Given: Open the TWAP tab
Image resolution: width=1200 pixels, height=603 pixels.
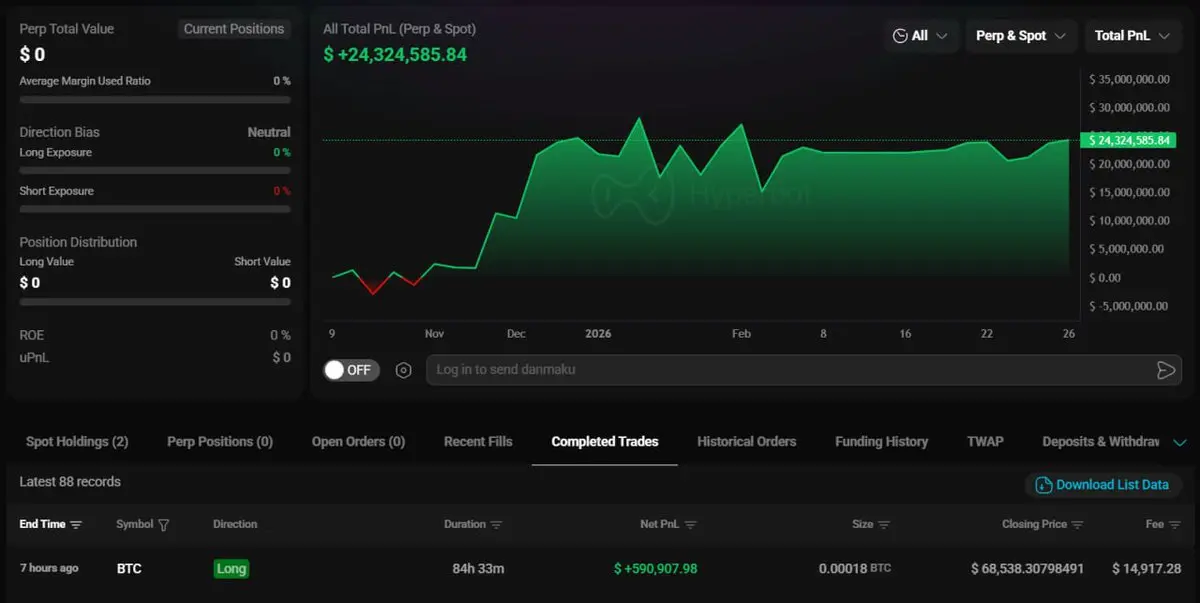Looking at the screenshot, I should pos(985,441).
